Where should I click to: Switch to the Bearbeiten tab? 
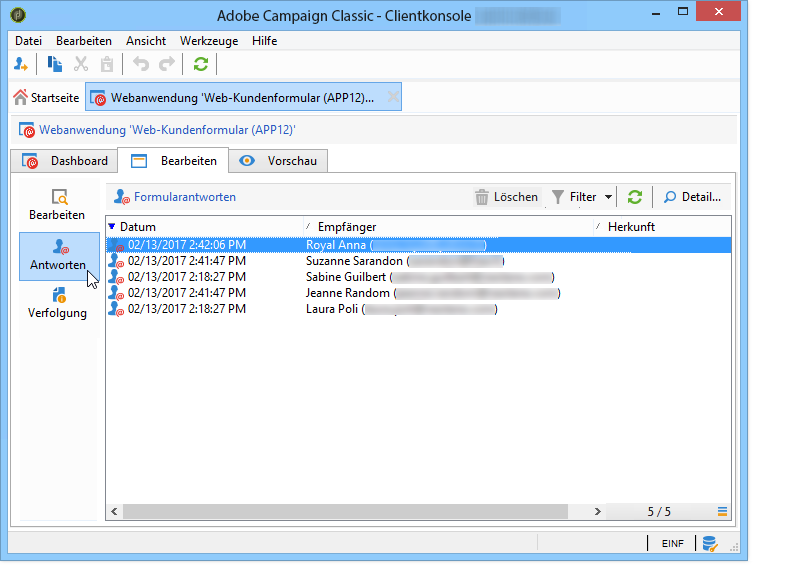point(173,161)
